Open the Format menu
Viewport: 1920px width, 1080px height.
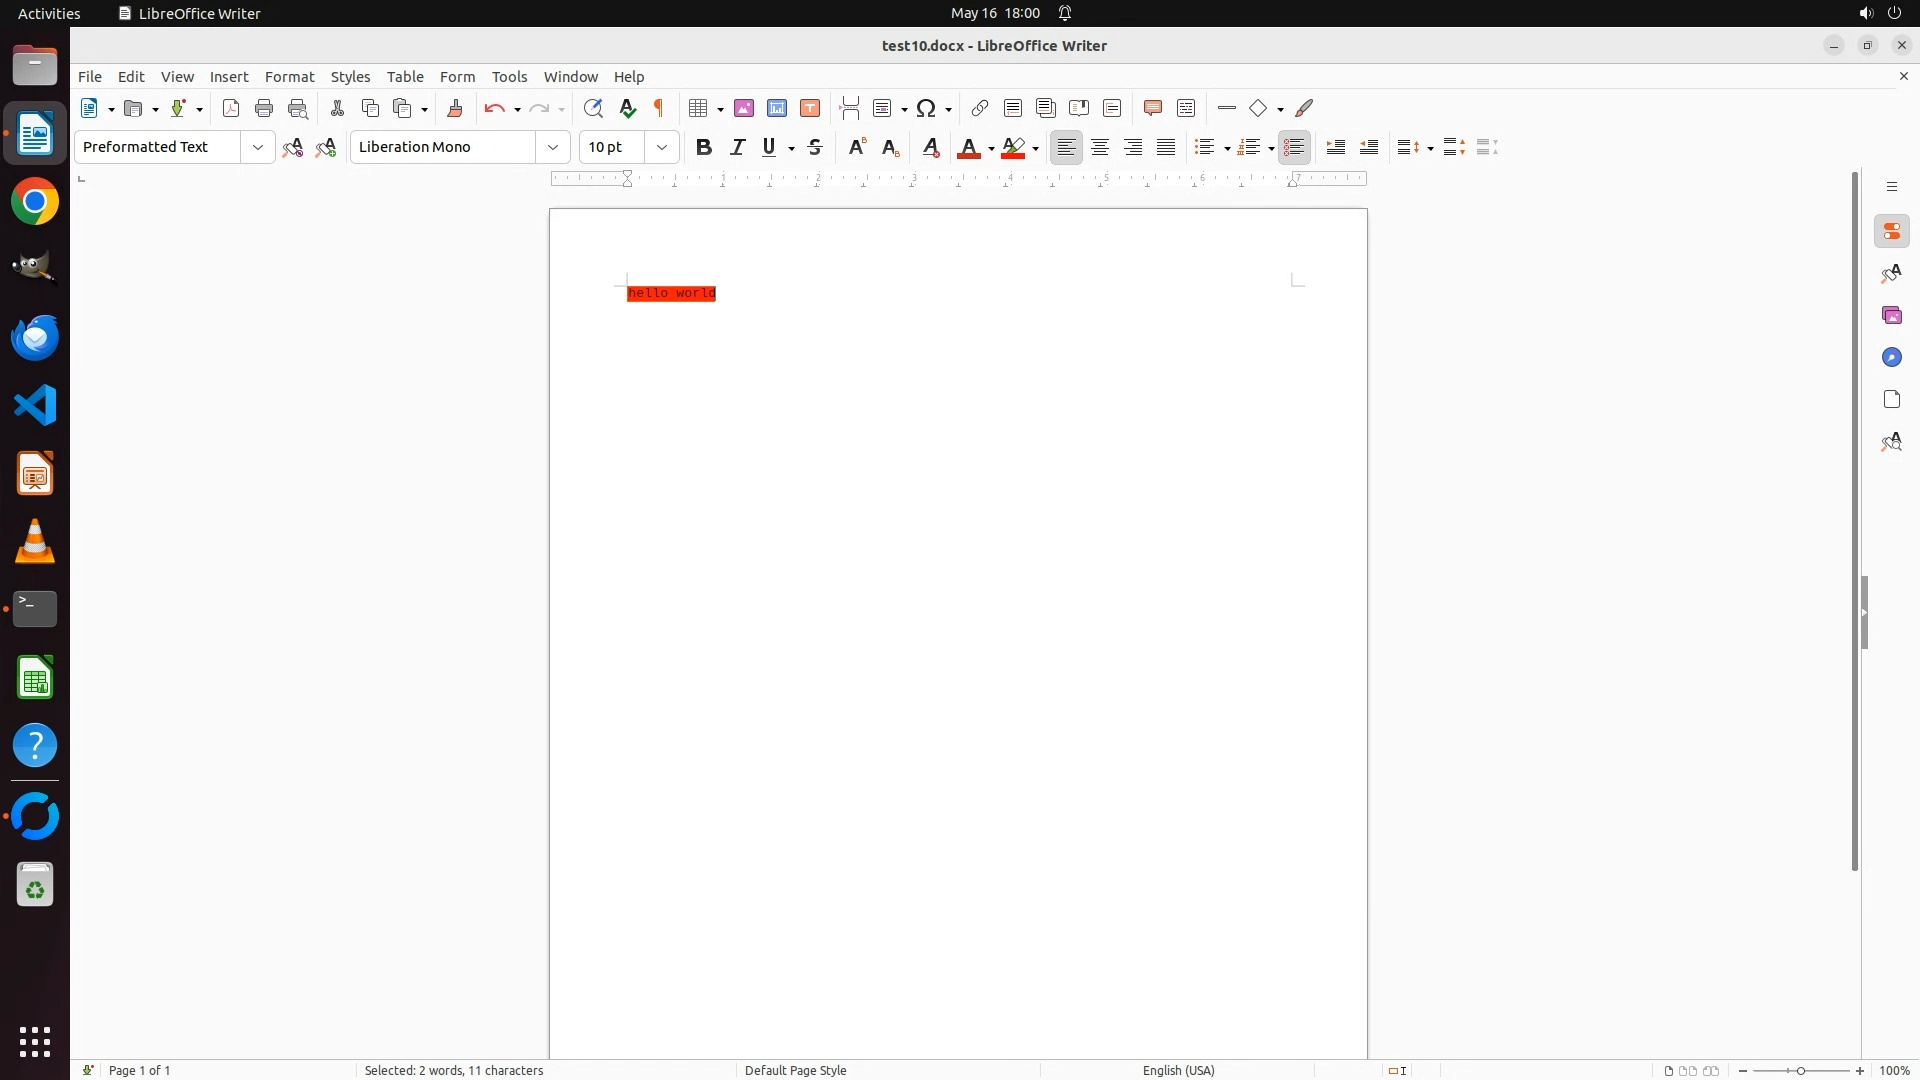click(x=289, y=77)
